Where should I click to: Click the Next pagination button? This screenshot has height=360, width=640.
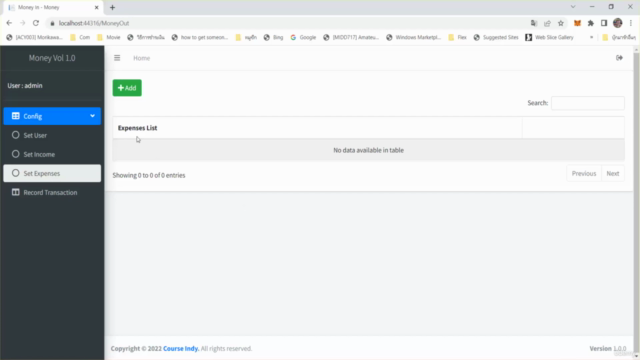(613, 173)
